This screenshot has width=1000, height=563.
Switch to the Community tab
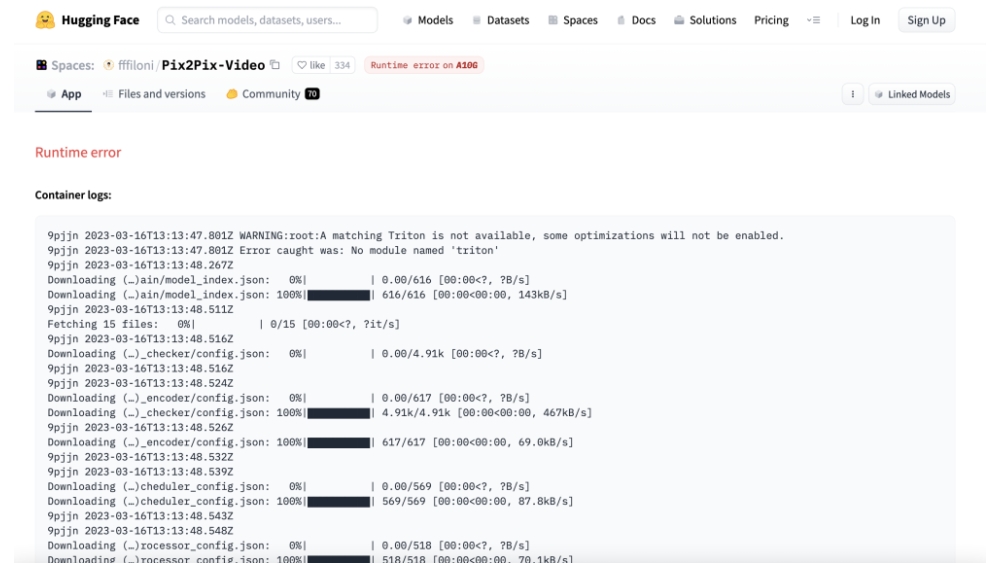(x=272, y=94)
